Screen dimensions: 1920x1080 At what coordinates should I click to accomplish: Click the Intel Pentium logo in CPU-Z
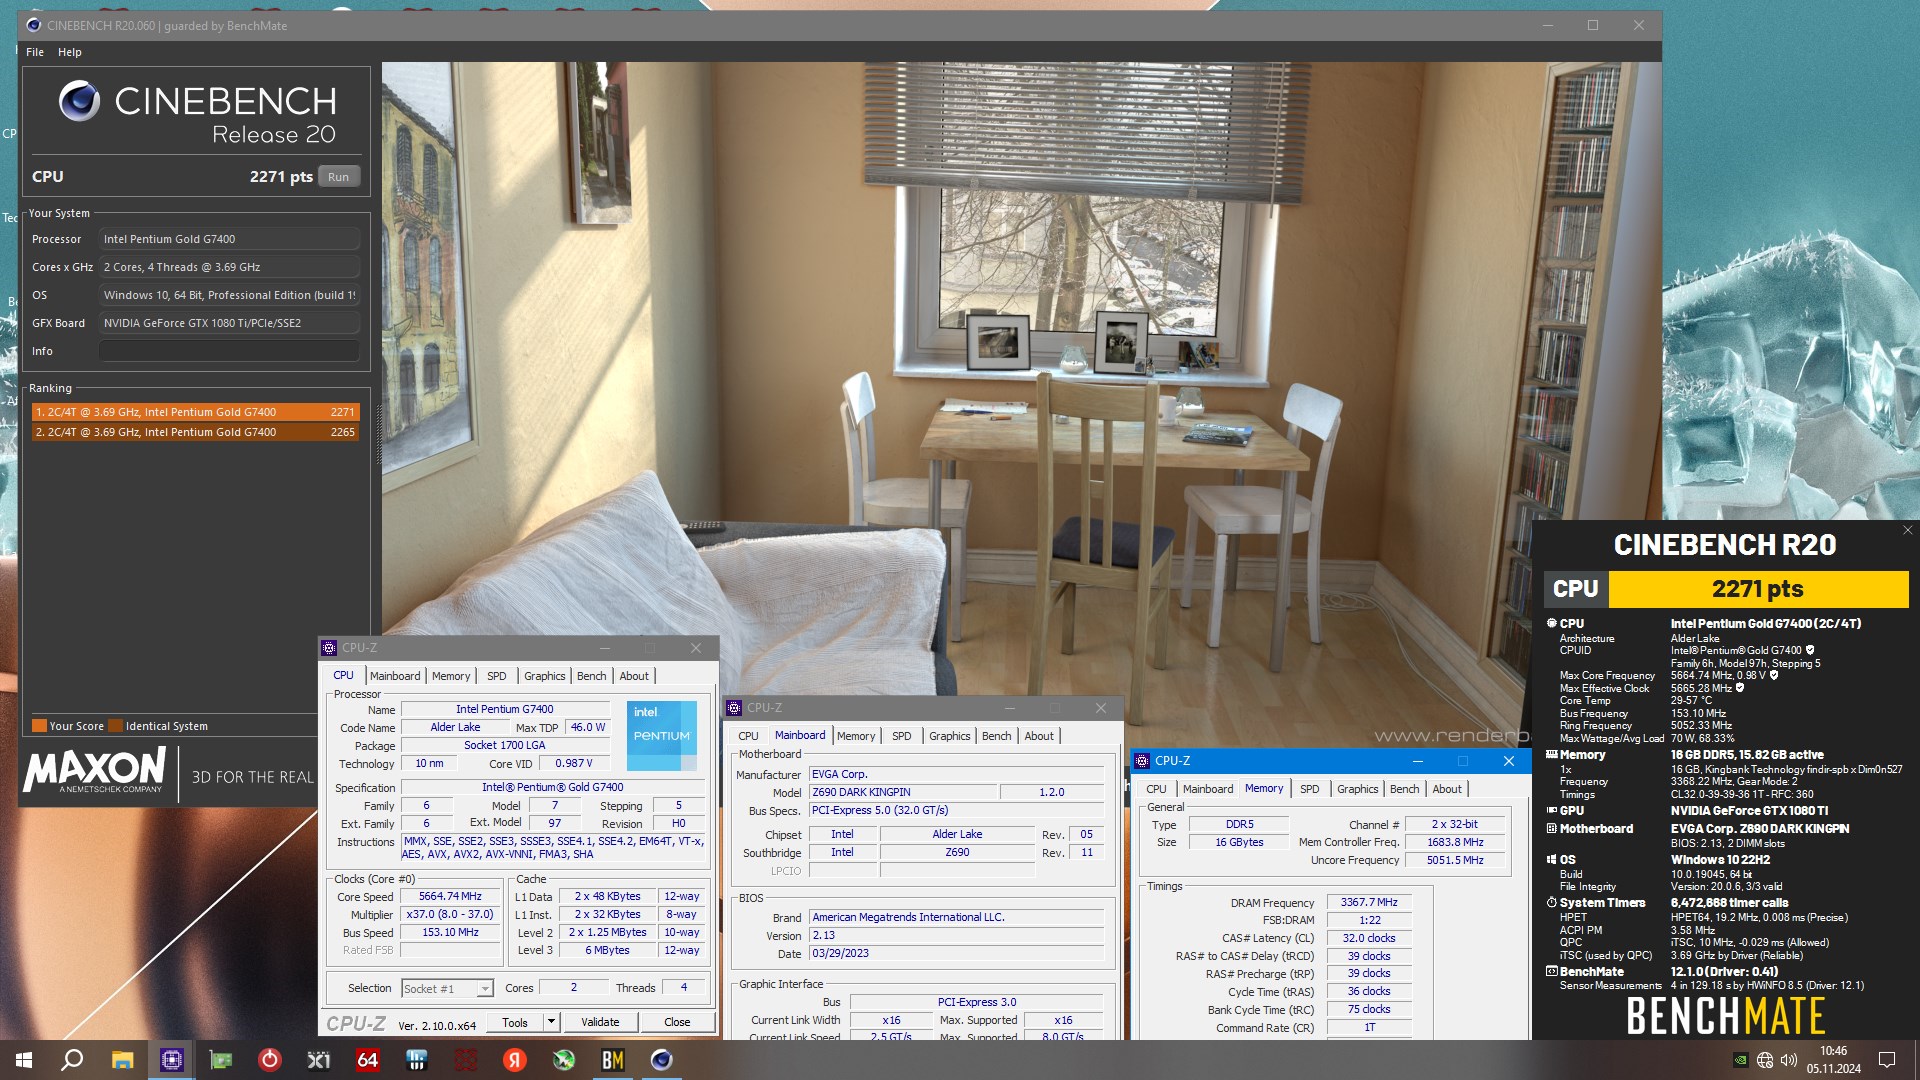coord(661,735)
